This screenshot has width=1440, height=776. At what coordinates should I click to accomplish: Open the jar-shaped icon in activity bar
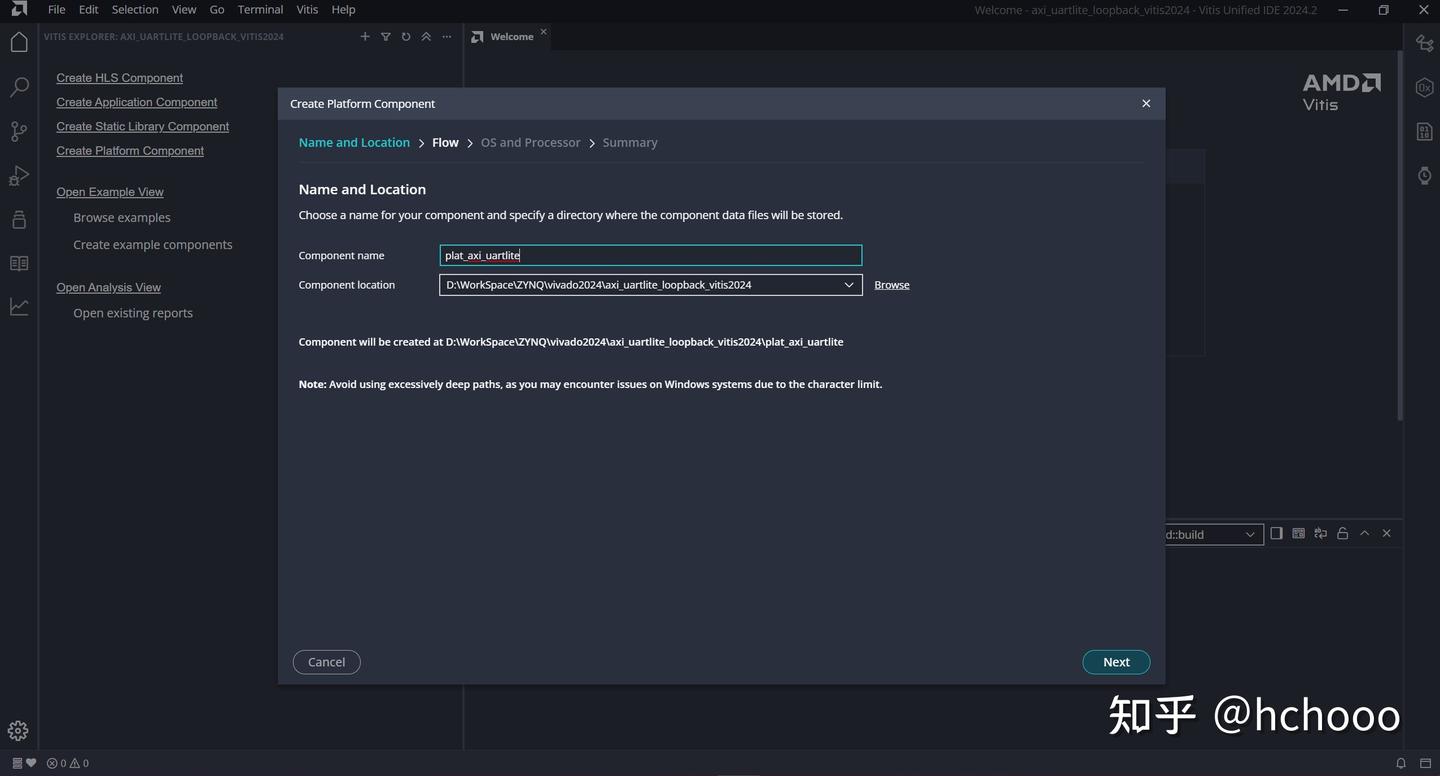[19, 220]
